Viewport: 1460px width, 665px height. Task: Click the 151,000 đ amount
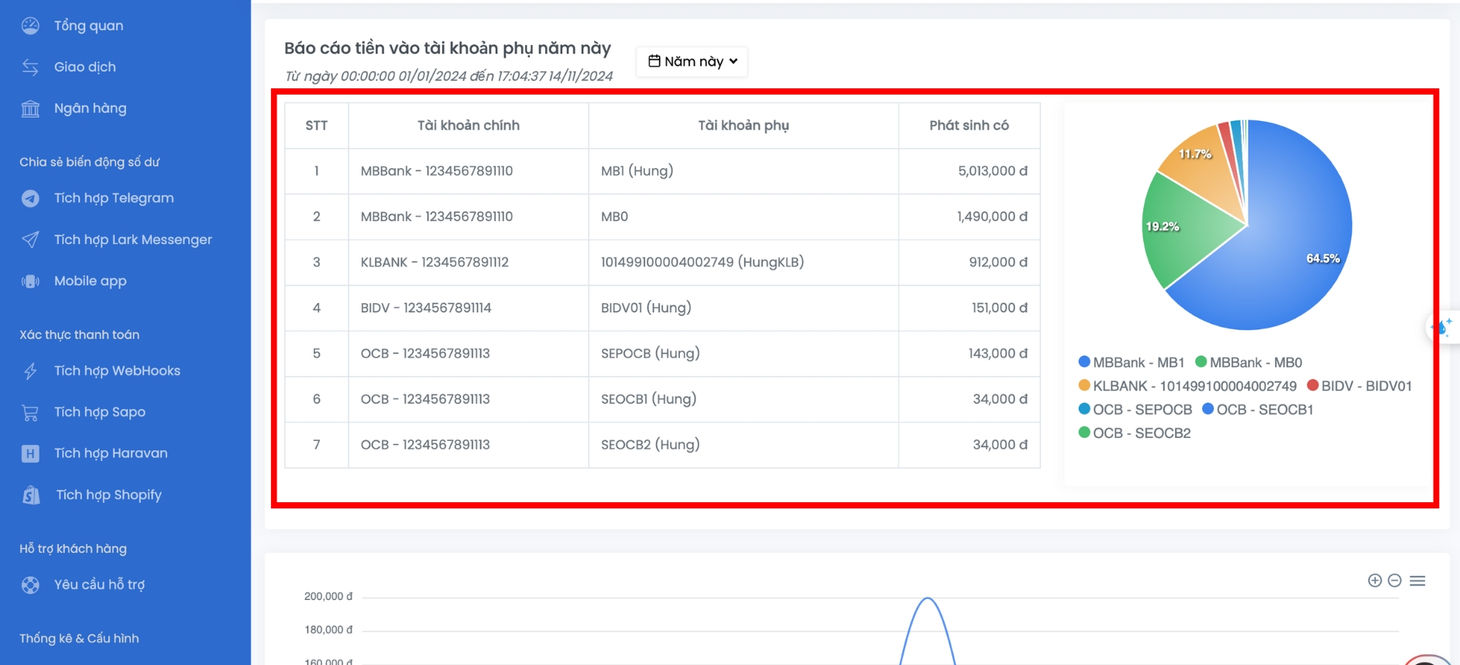tap(1000, 308)
